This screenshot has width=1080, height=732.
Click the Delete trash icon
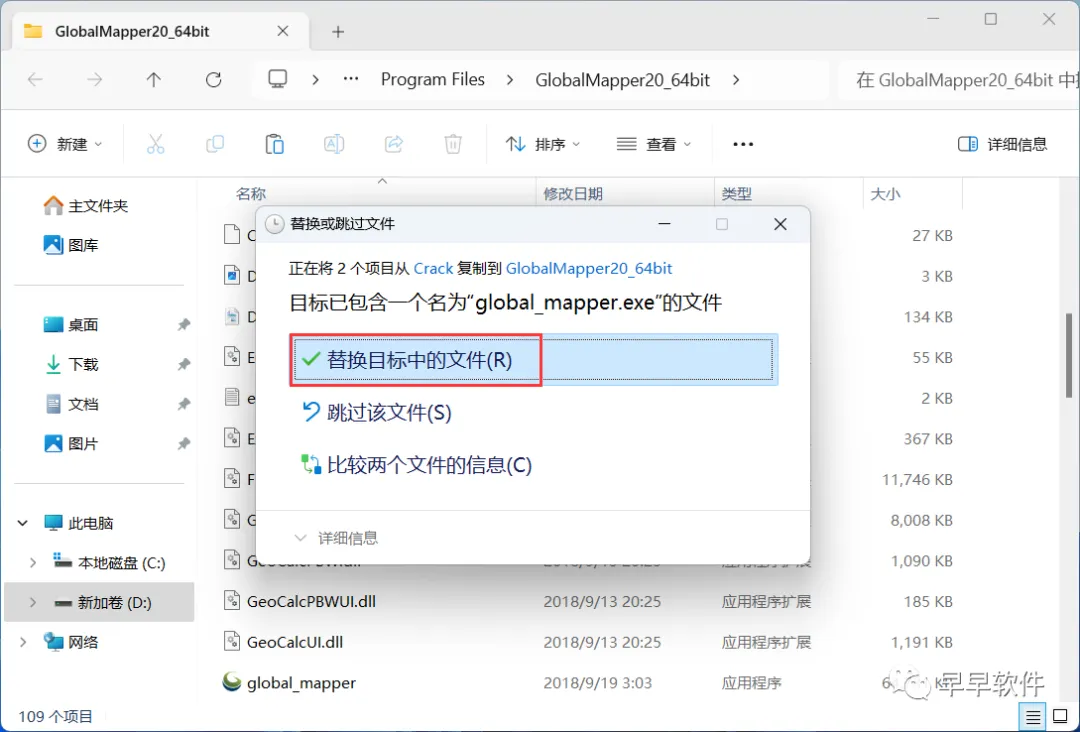[x=453, y=144]
